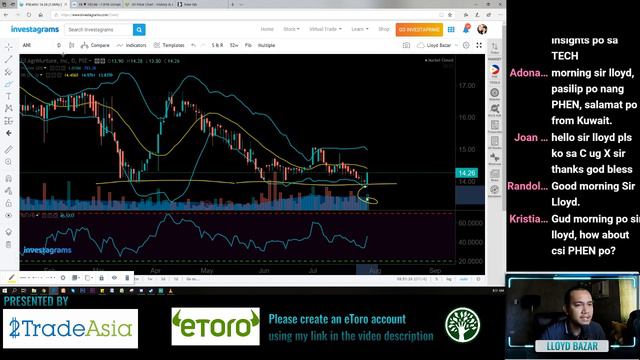Viewport: 640px width, 360px height.
Task: Select the patterns drawing tool
Action: click(x=9, y=109)
